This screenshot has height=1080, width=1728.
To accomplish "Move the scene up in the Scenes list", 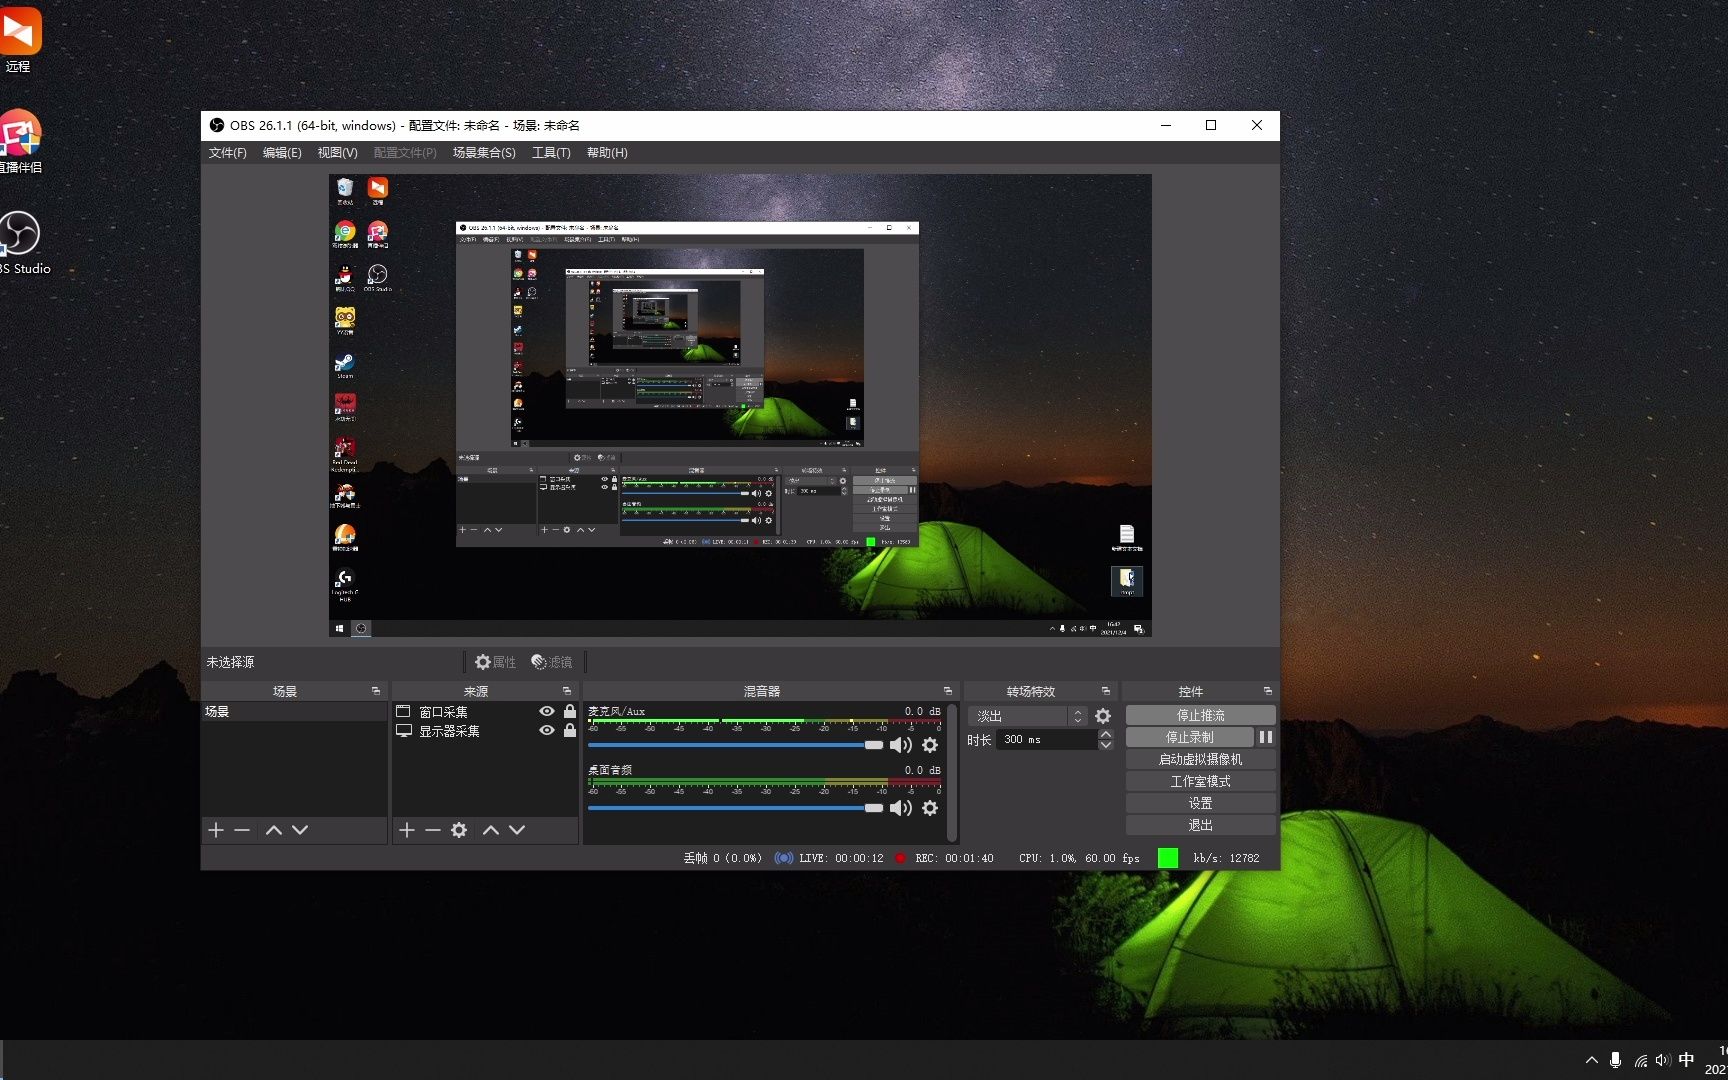I will 274,830.
